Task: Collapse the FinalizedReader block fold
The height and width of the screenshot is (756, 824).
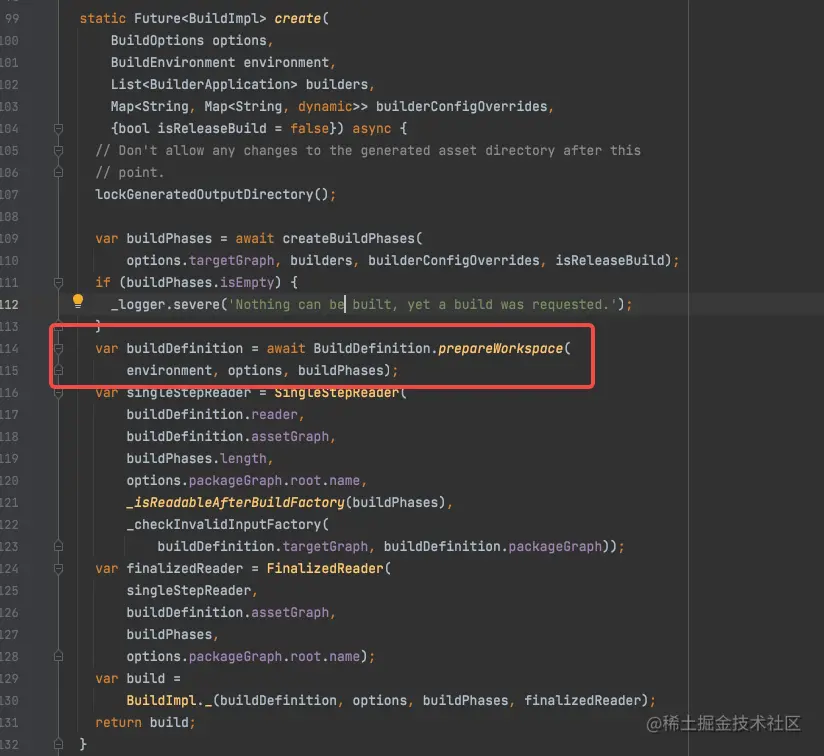Action: (x=58, y=568)
